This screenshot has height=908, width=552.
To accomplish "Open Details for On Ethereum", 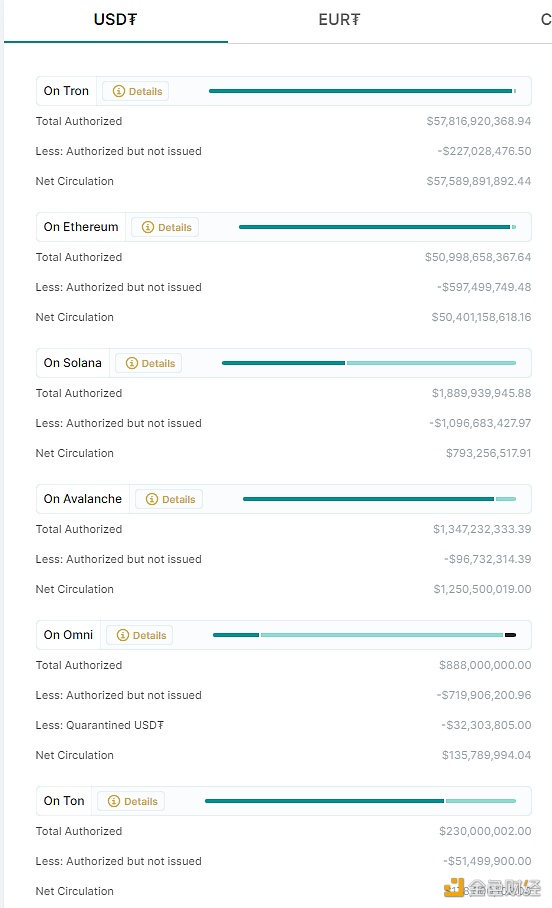I will (165, 228).
